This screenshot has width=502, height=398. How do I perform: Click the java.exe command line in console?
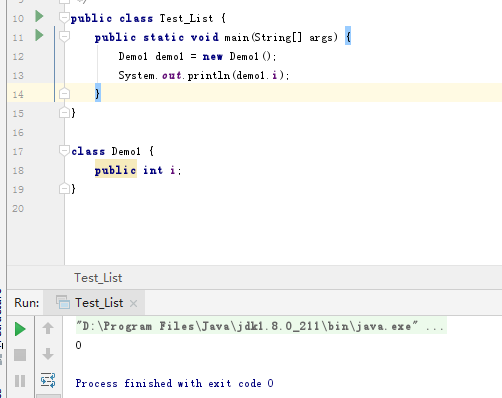tap(261, 326)
